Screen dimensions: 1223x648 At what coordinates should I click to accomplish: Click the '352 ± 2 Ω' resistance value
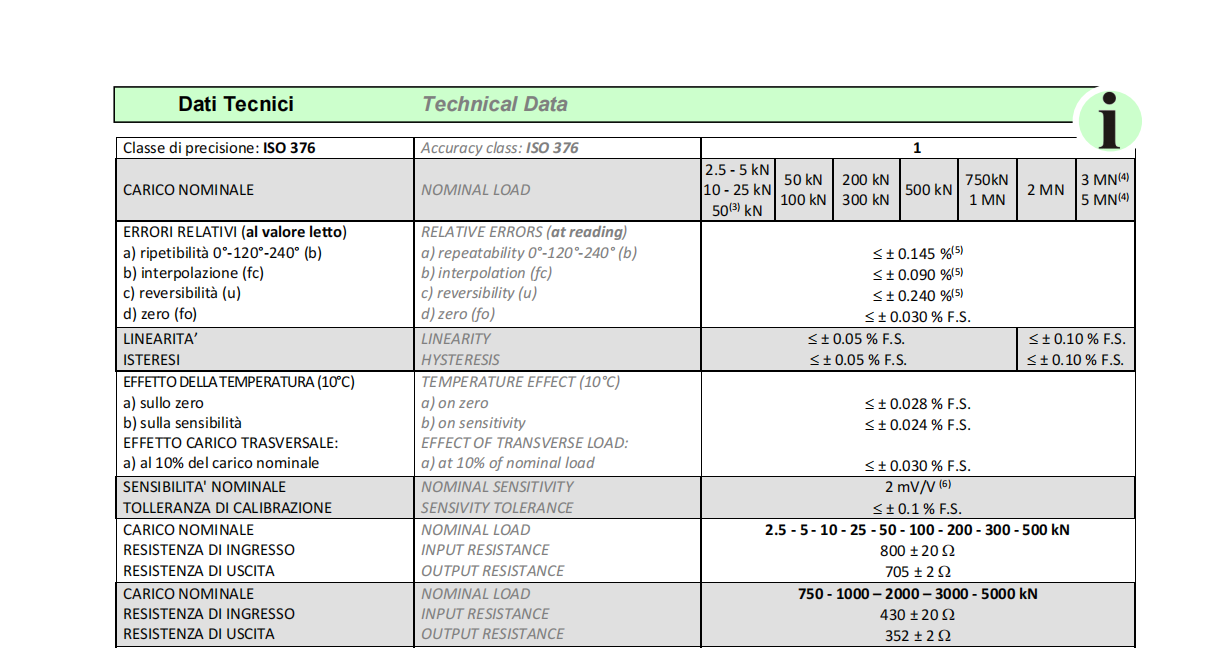[x=917, y=636]
